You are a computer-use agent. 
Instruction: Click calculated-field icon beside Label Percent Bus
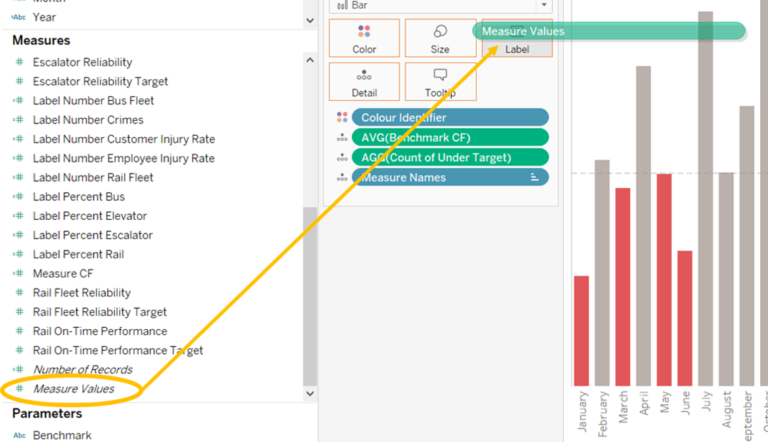point(19,196)
